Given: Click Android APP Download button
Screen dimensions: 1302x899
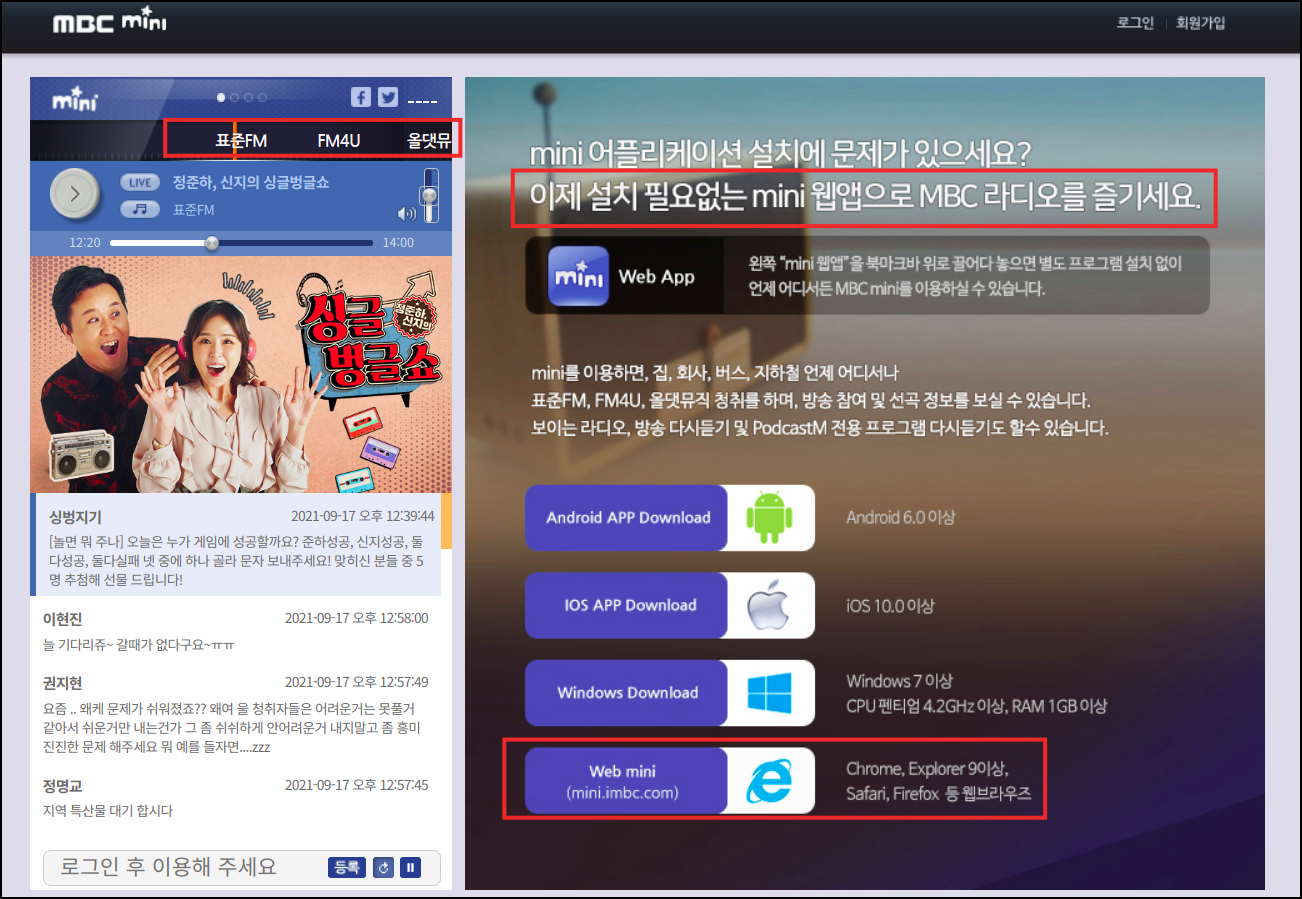Looking at the screenshot, I should click(x=627, y=517).
